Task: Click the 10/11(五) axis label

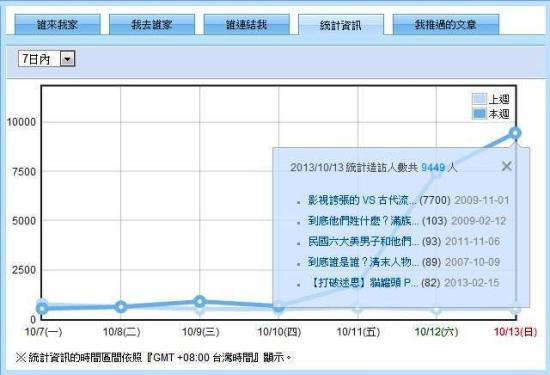Action: (x=358, y=332)
